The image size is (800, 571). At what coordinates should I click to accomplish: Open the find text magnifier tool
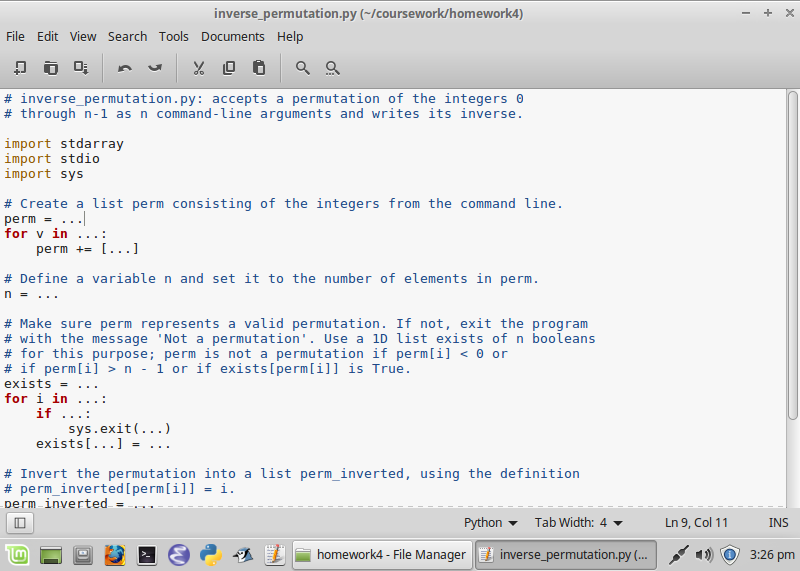tap(303, 68)
